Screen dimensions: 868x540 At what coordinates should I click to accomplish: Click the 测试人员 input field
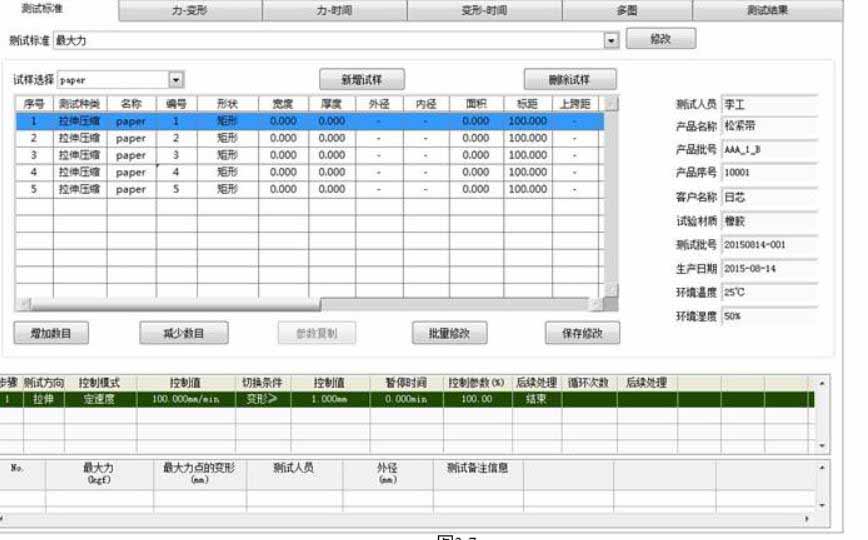tap(769, 103)
